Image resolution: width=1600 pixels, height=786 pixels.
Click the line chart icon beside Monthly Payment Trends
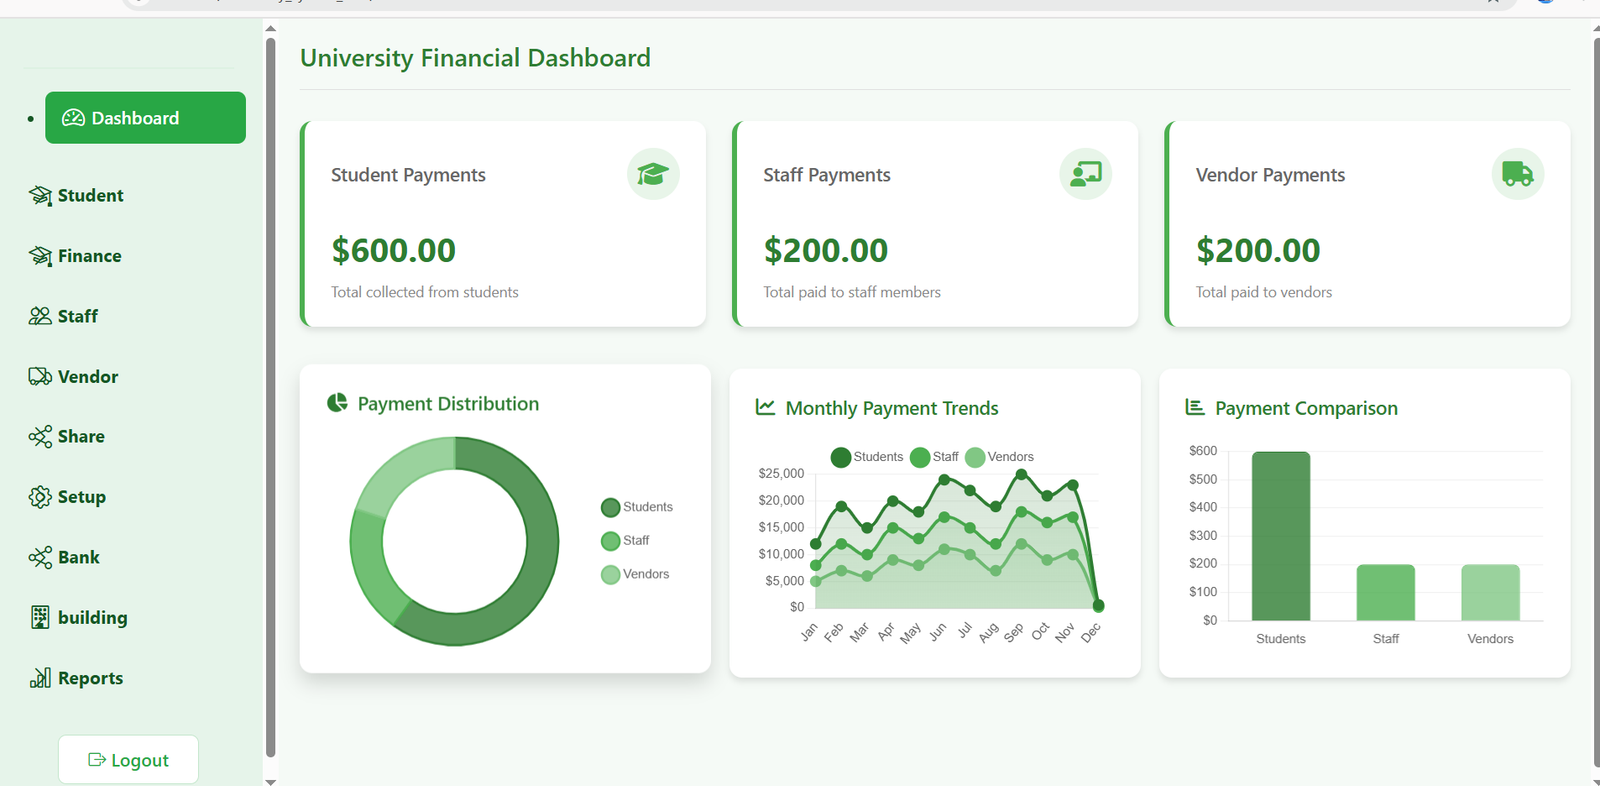[x=765, y=407]
